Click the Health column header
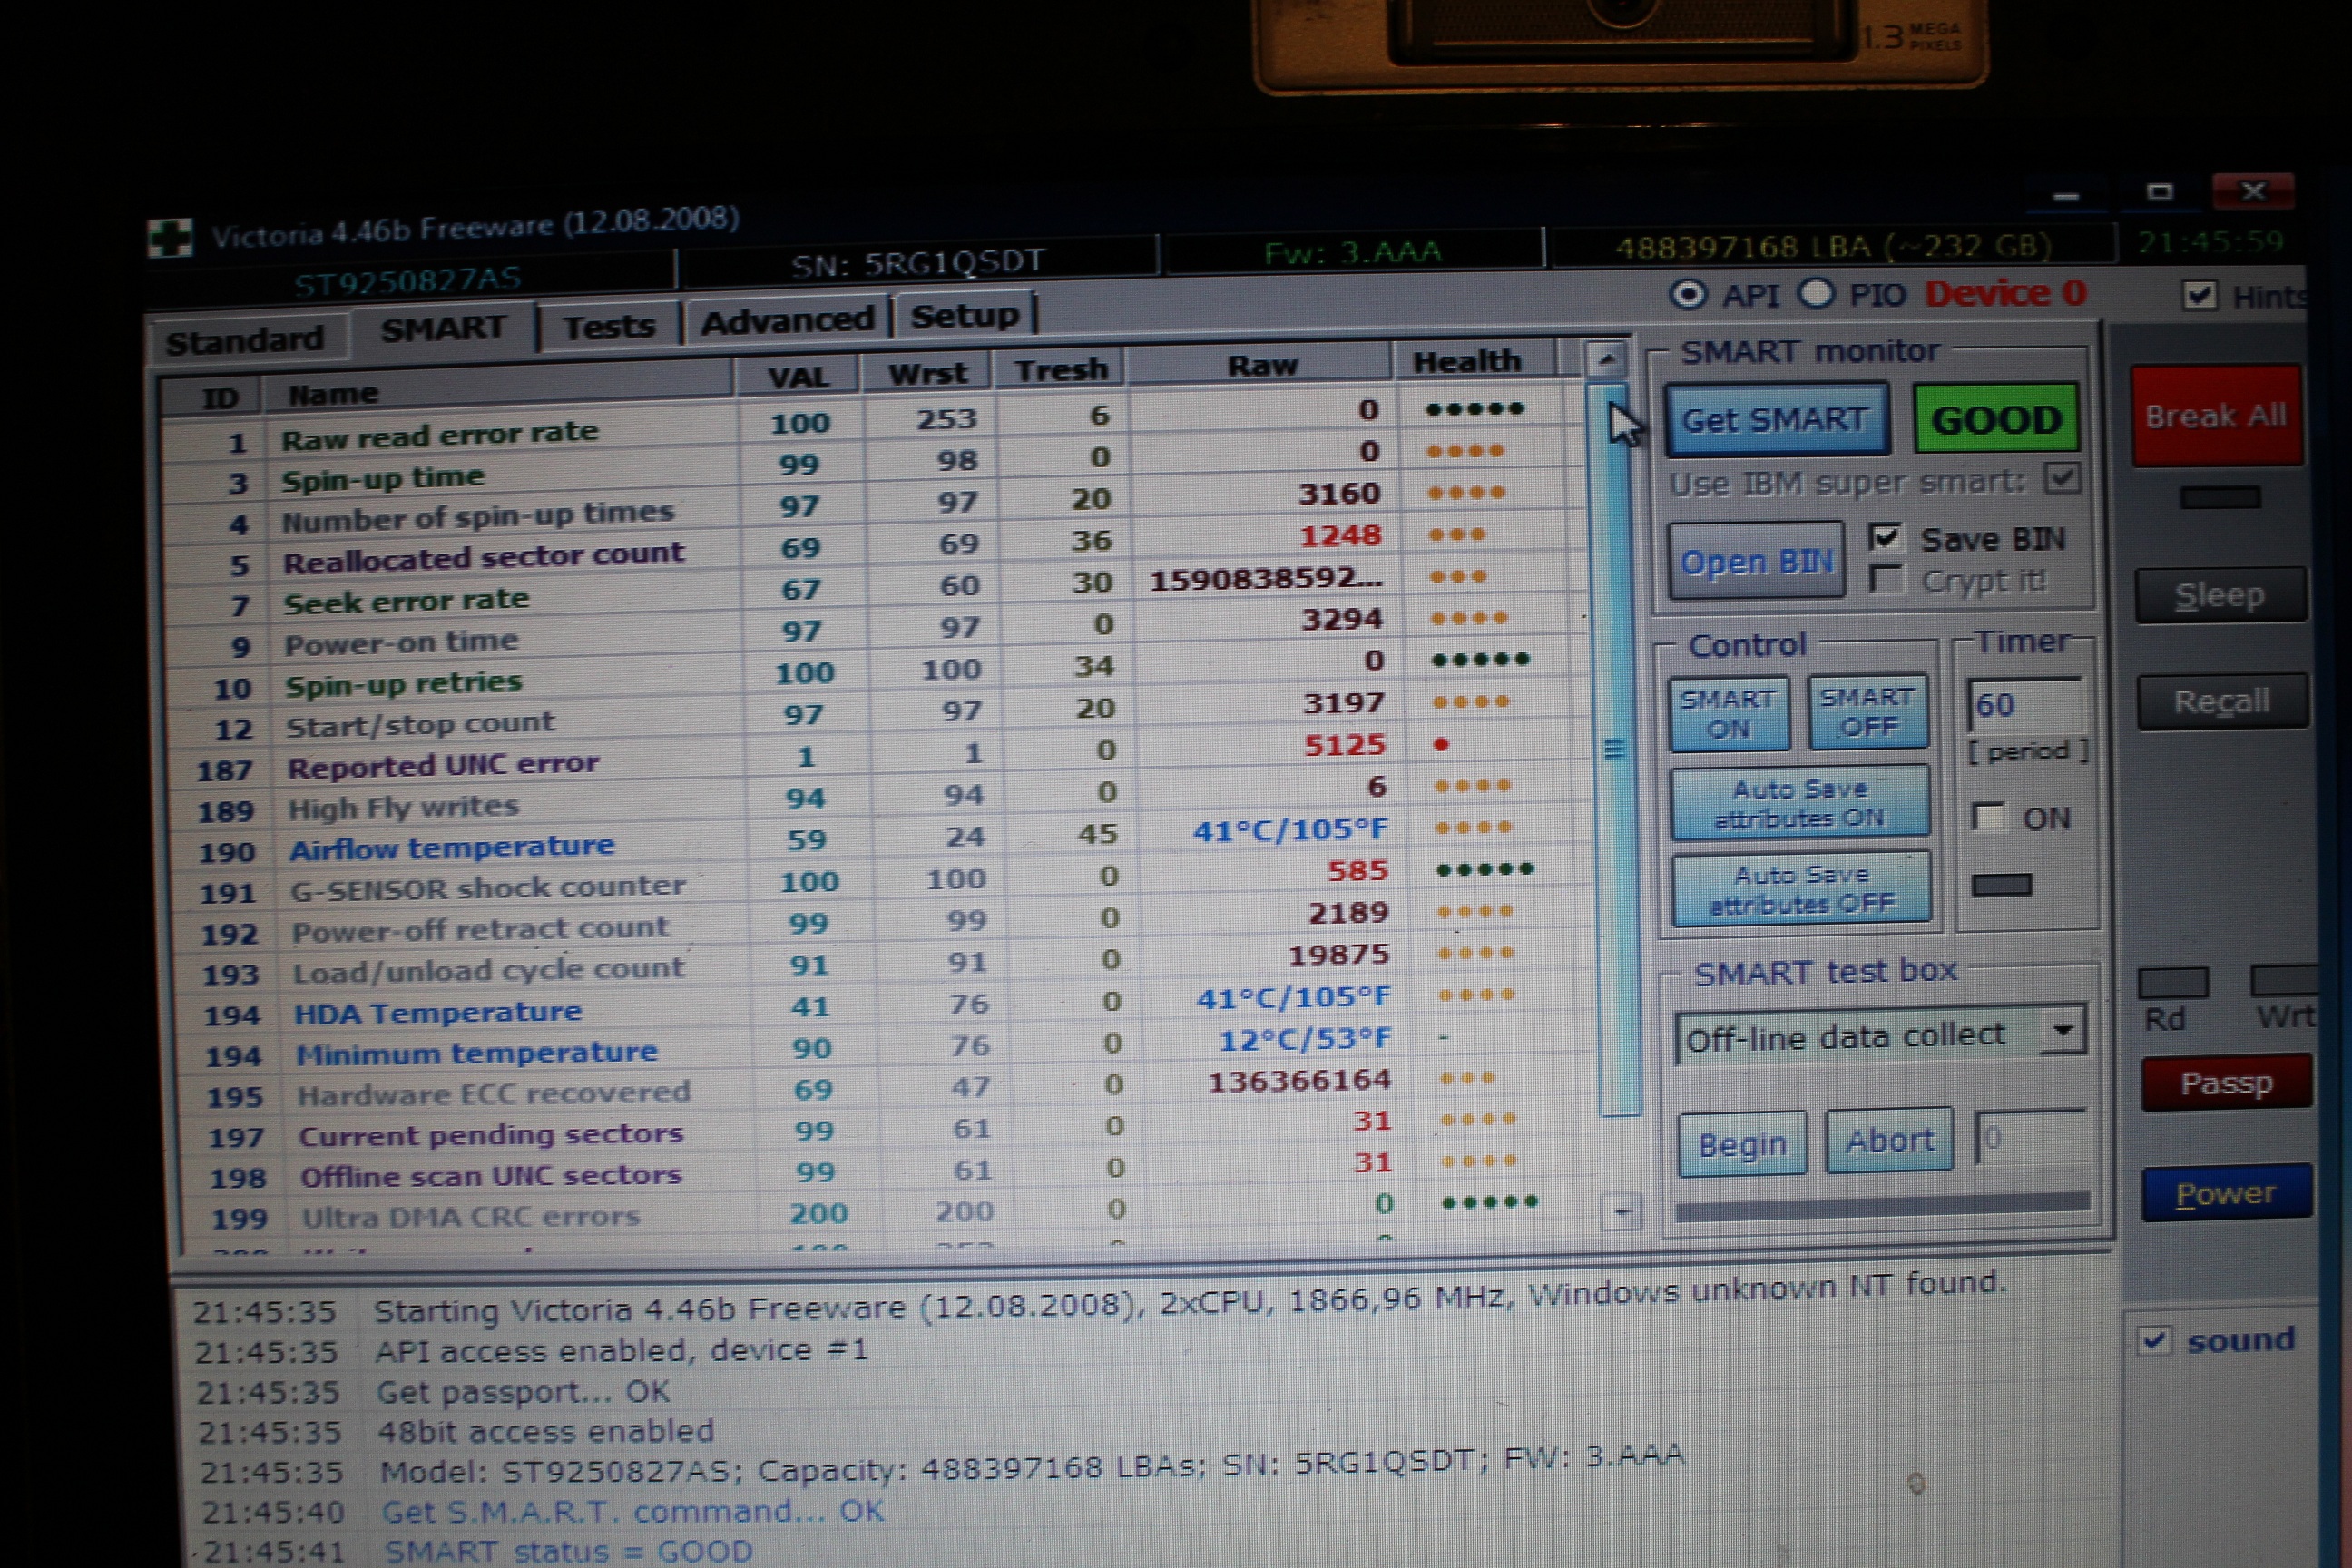The image size is (2352, 1568). pos(1467,361)
